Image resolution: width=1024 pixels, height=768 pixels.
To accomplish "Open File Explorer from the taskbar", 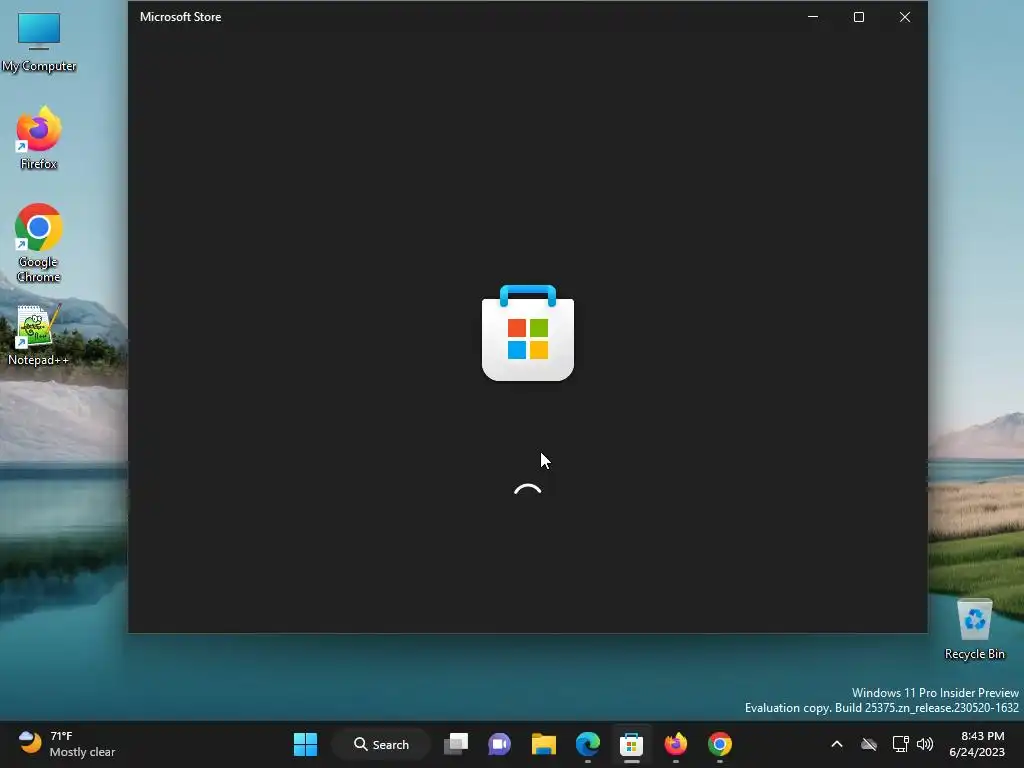I will coord(543,744).
